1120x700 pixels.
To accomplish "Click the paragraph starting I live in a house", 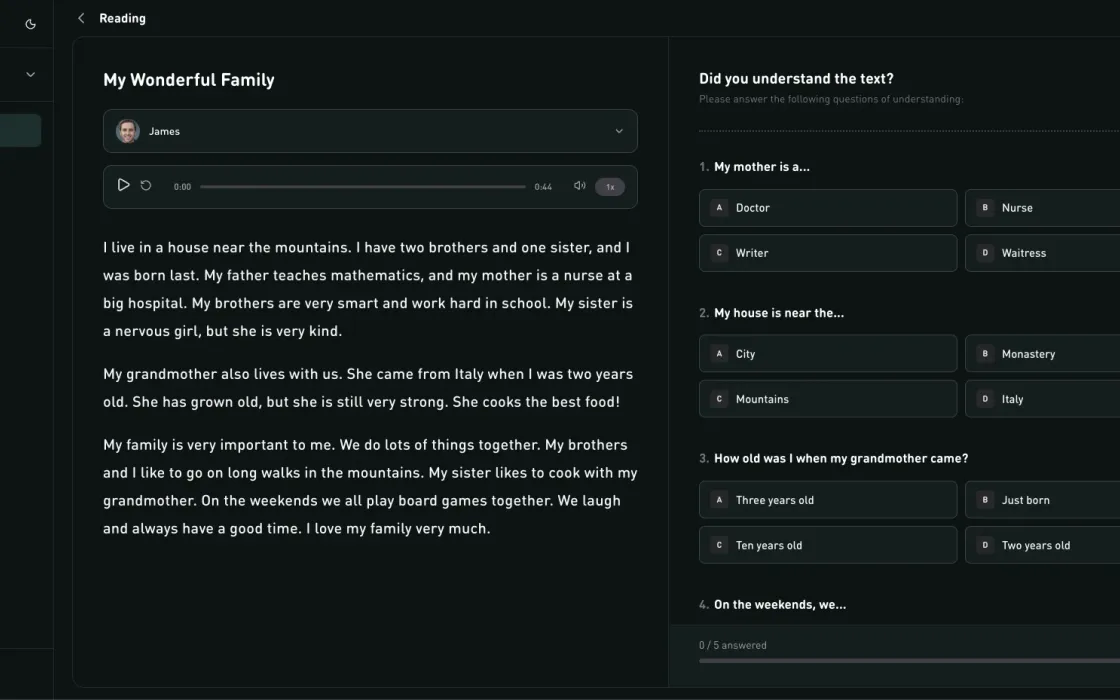I will click(x=368, y=289).
